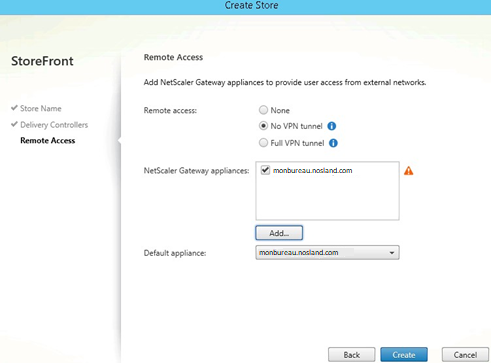Select the No VPN tunnel radio button
Image resolution: width=491 pixels, height=363 pixels.
(x=263, y=126)
